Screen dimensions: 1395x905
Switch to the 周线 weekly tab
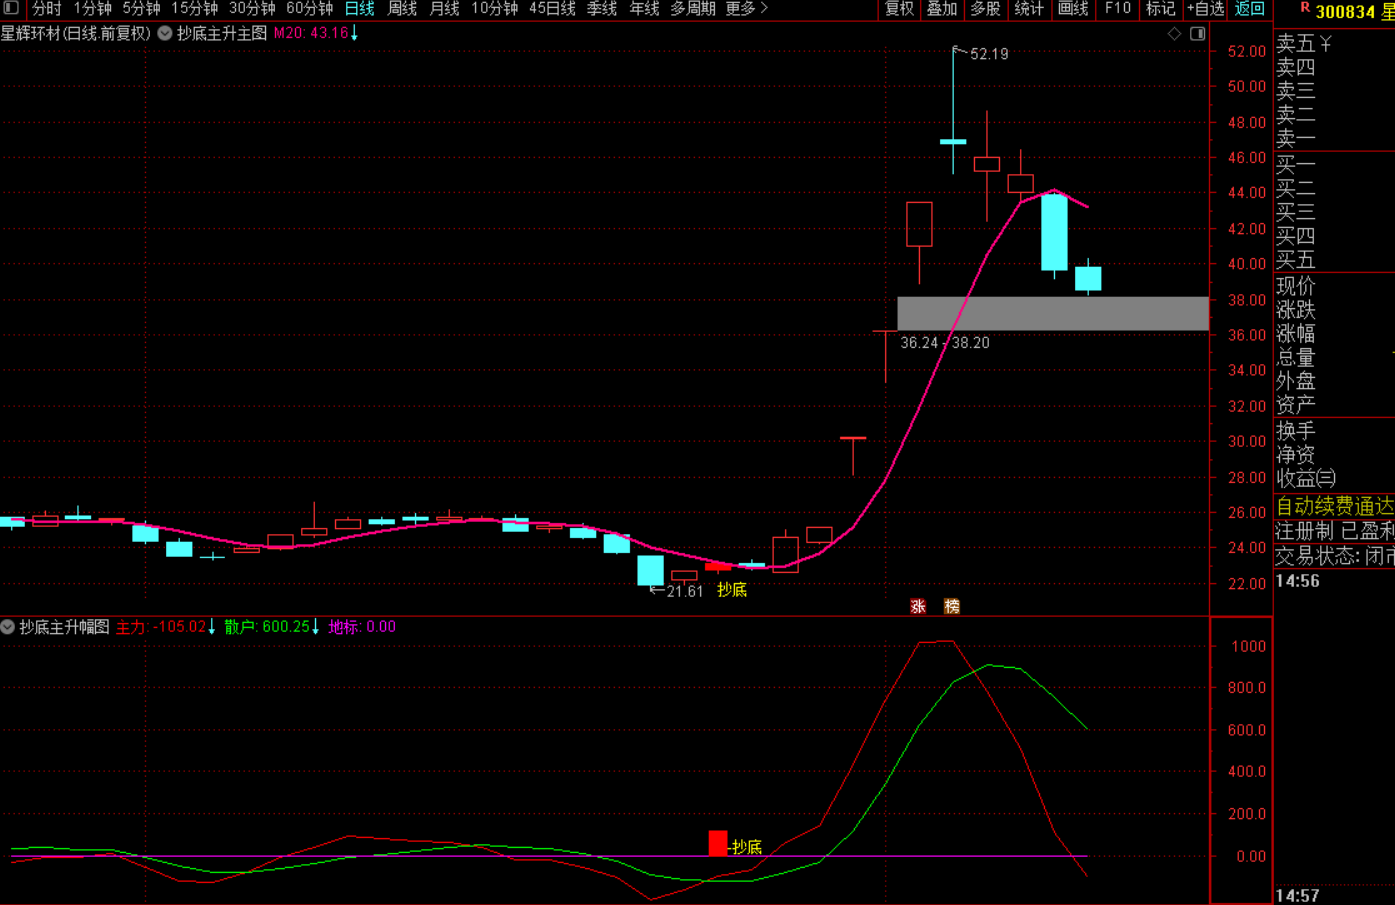tap(402, 9)
